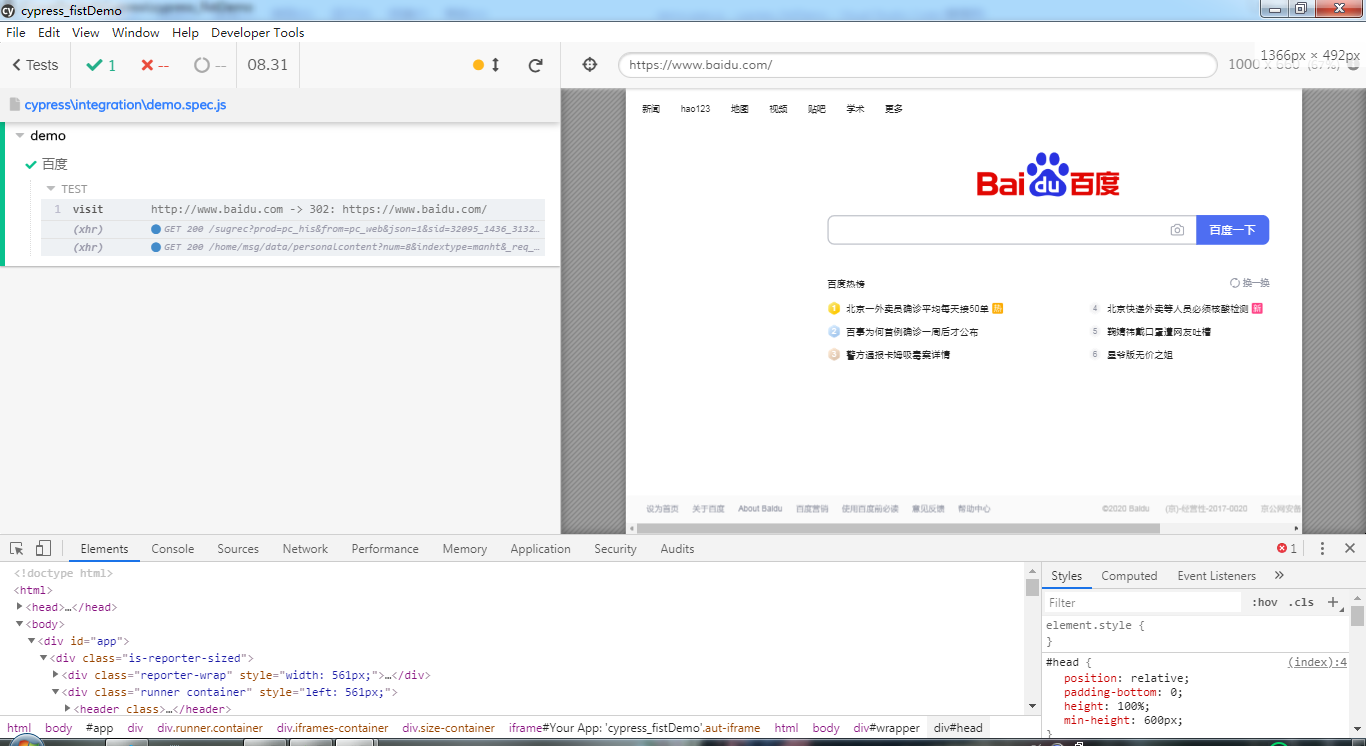This screenshot has width=1366, height=746.
Task: Open the cypress\integration\demo.spec.js file link
Action: [125, 104]
